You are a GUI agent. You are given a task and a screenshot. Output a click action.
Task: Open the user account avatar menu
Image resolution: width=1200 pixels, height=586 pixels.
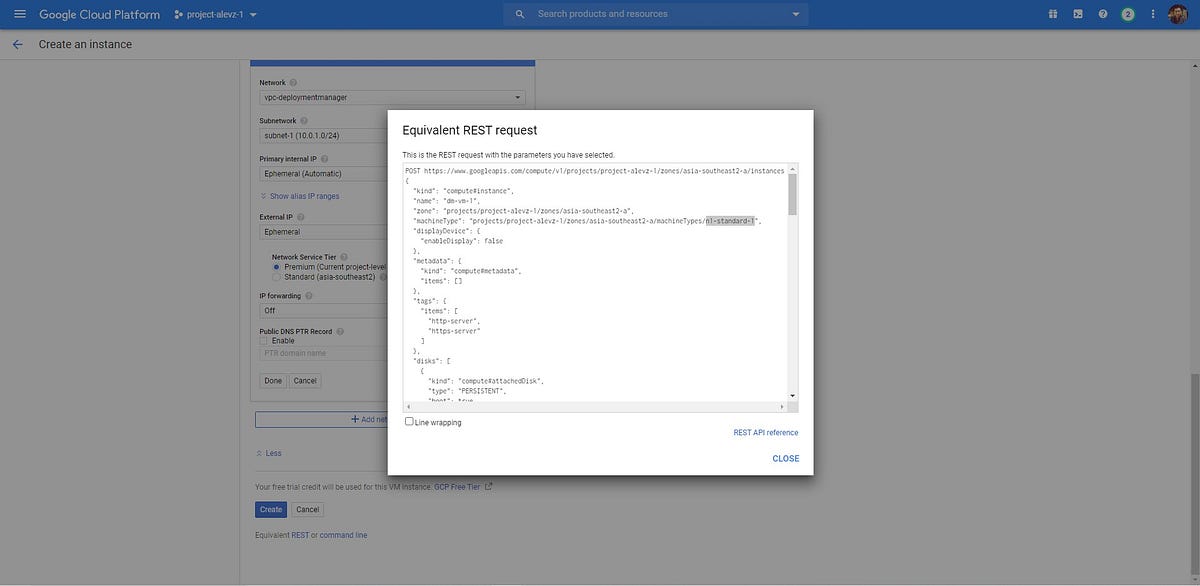tap(1180, 14)
